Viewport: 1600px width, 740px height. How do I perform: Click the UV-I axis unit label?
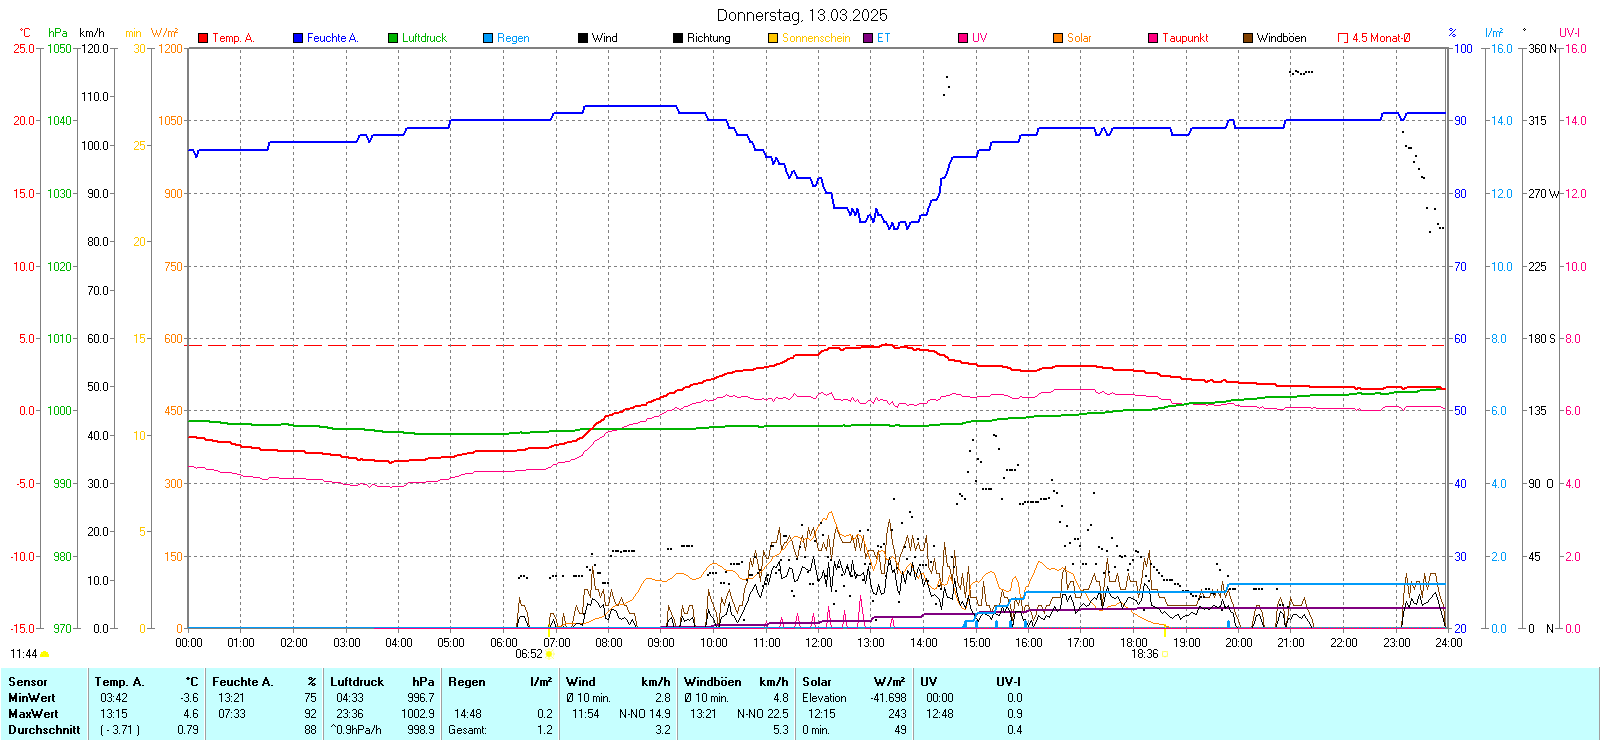tap(1569, 33)
